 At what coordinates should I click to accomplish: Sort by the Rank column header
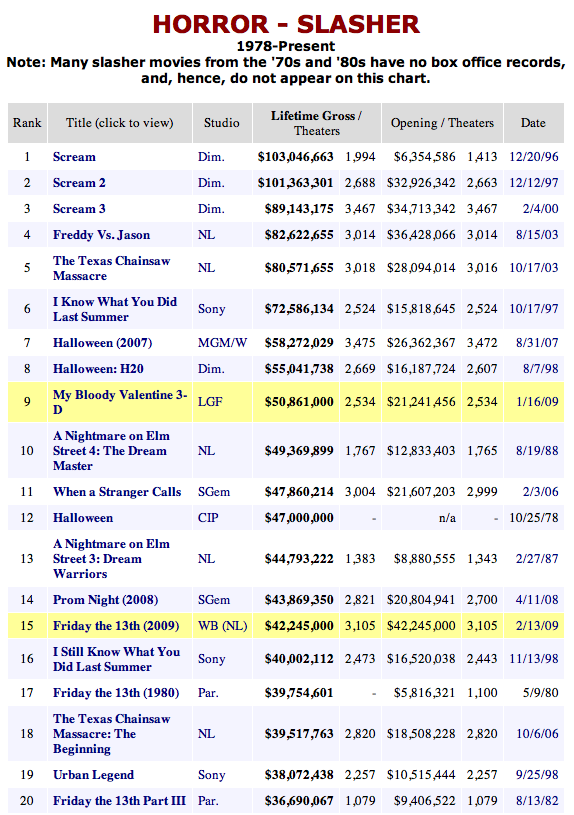[x=27, y=123]
